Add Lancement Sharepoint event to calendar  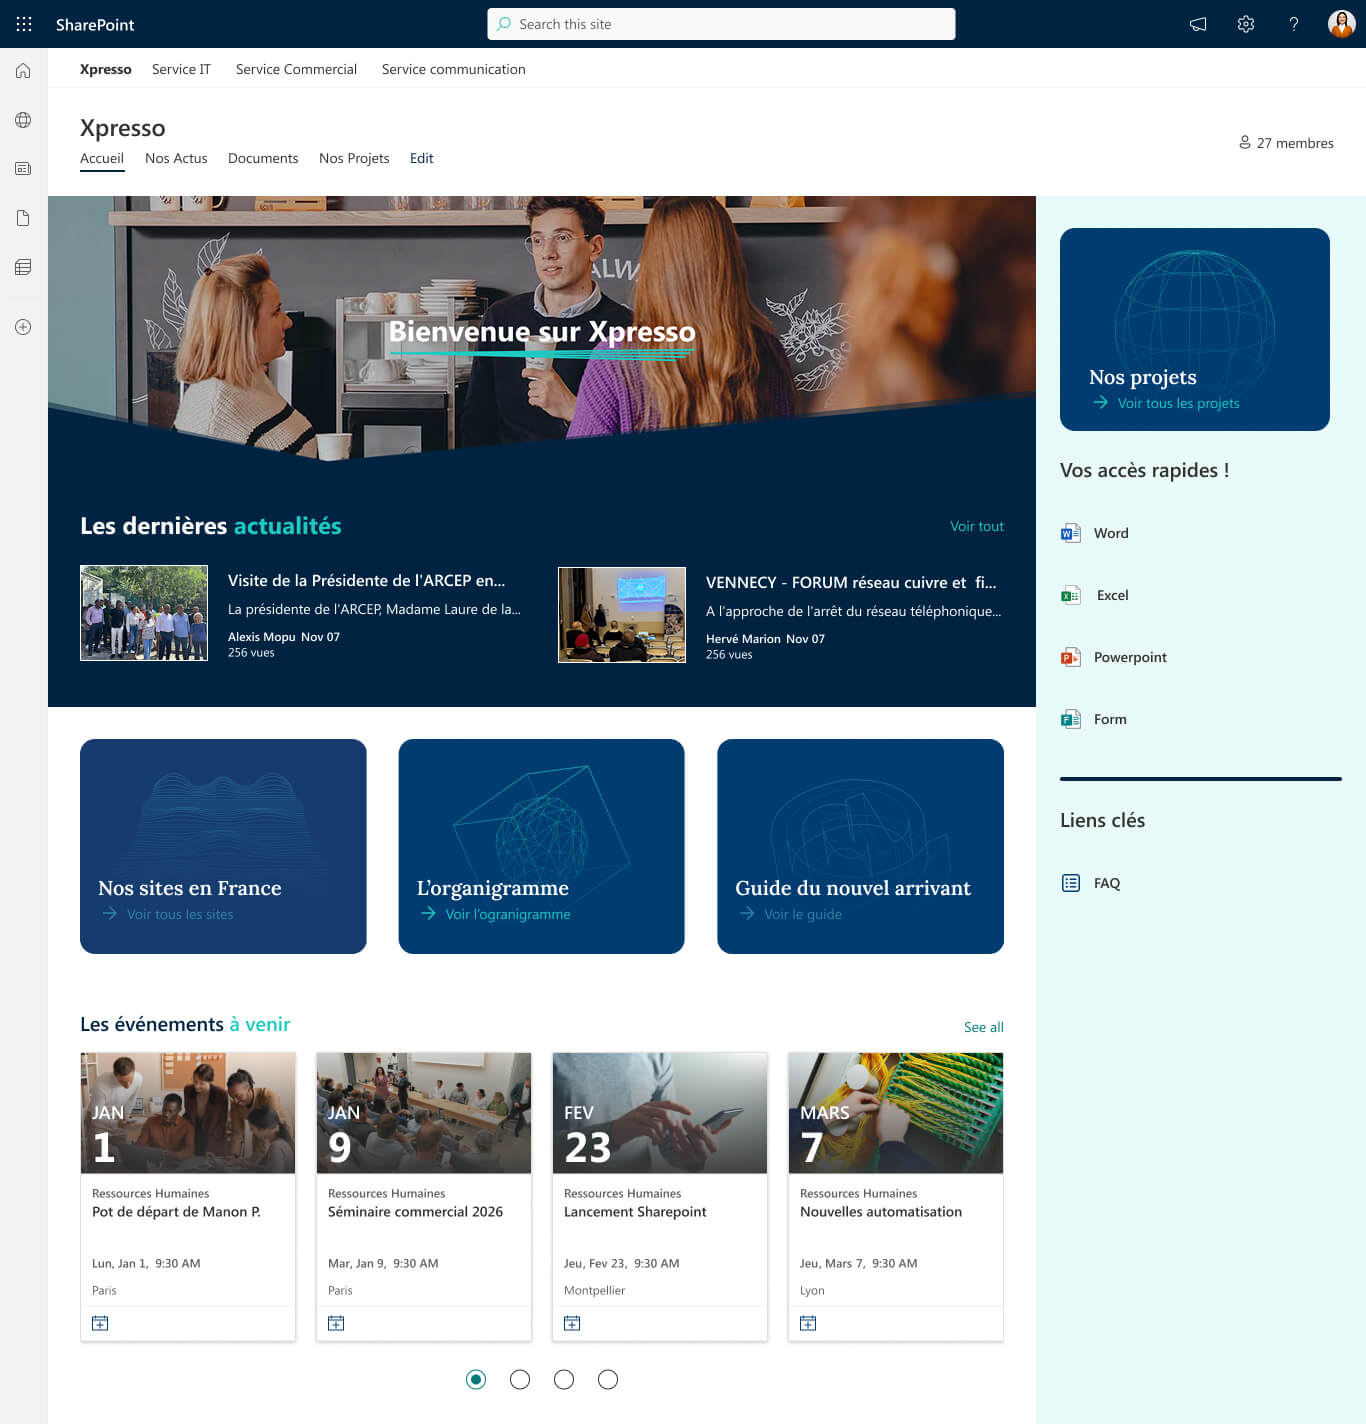click(x=572, y=1323)
